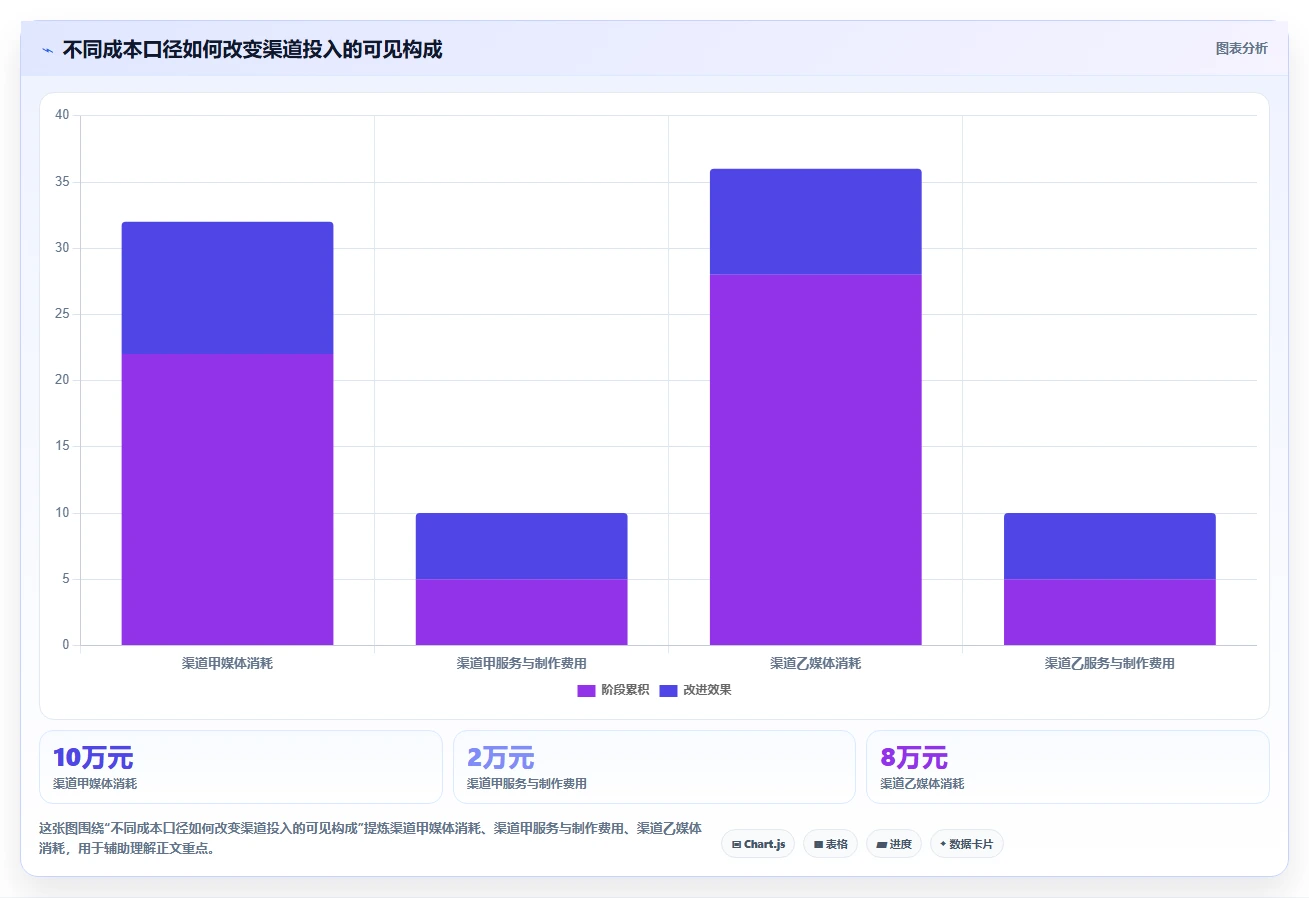Screen dimensions: 1309x898
Task: Open the 10万元 渠道甲媒体消耗 data card
Action: point(240,767)
